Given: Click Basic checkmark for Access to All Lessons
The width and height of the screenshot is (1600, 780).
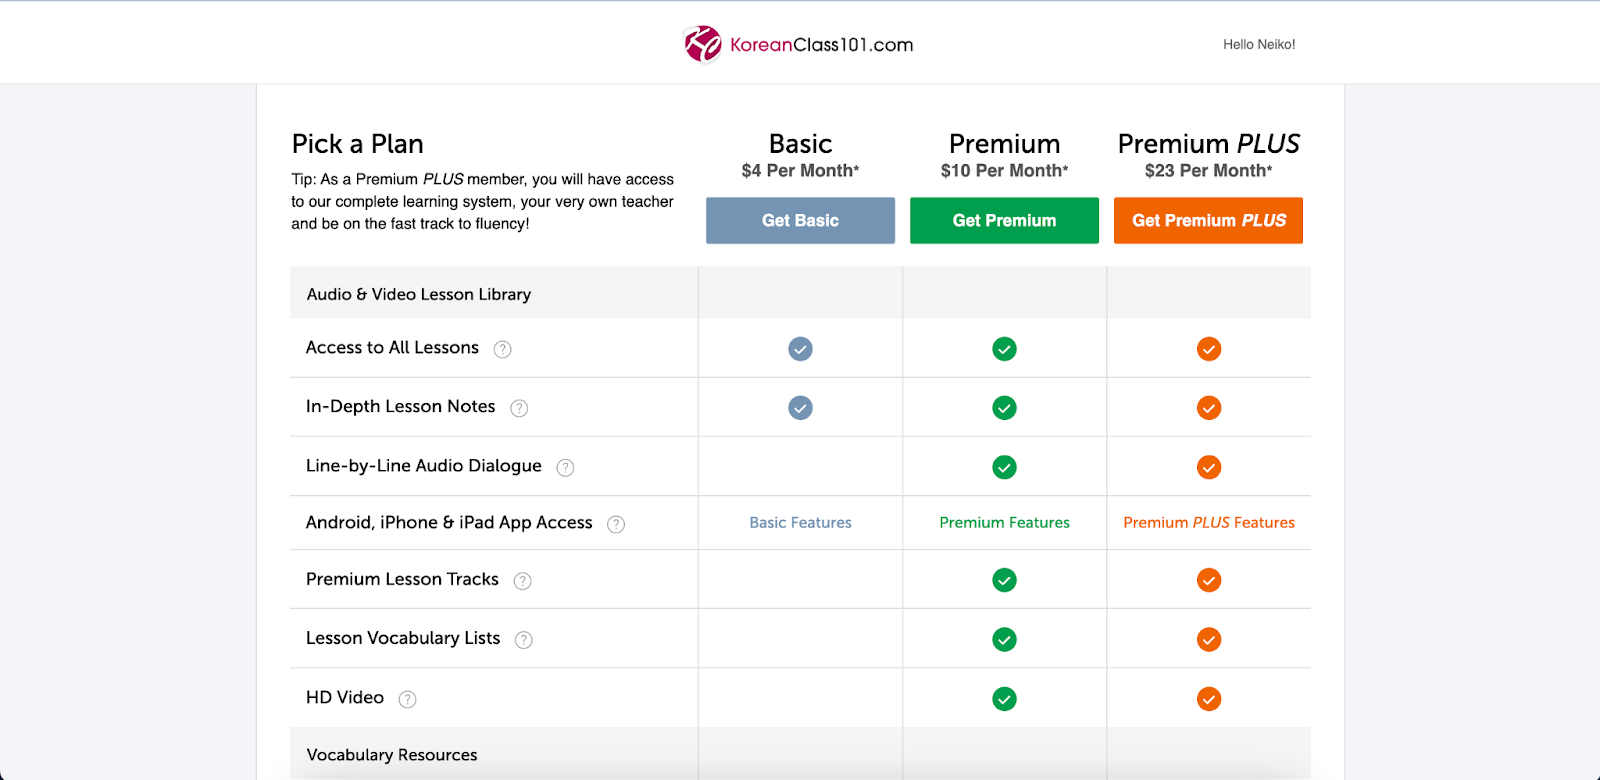Looking at the screenshot, I should pos(800,349).
